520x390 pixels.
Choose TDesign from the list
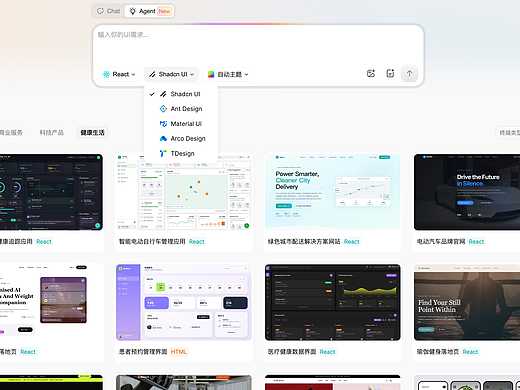(181, 153)
